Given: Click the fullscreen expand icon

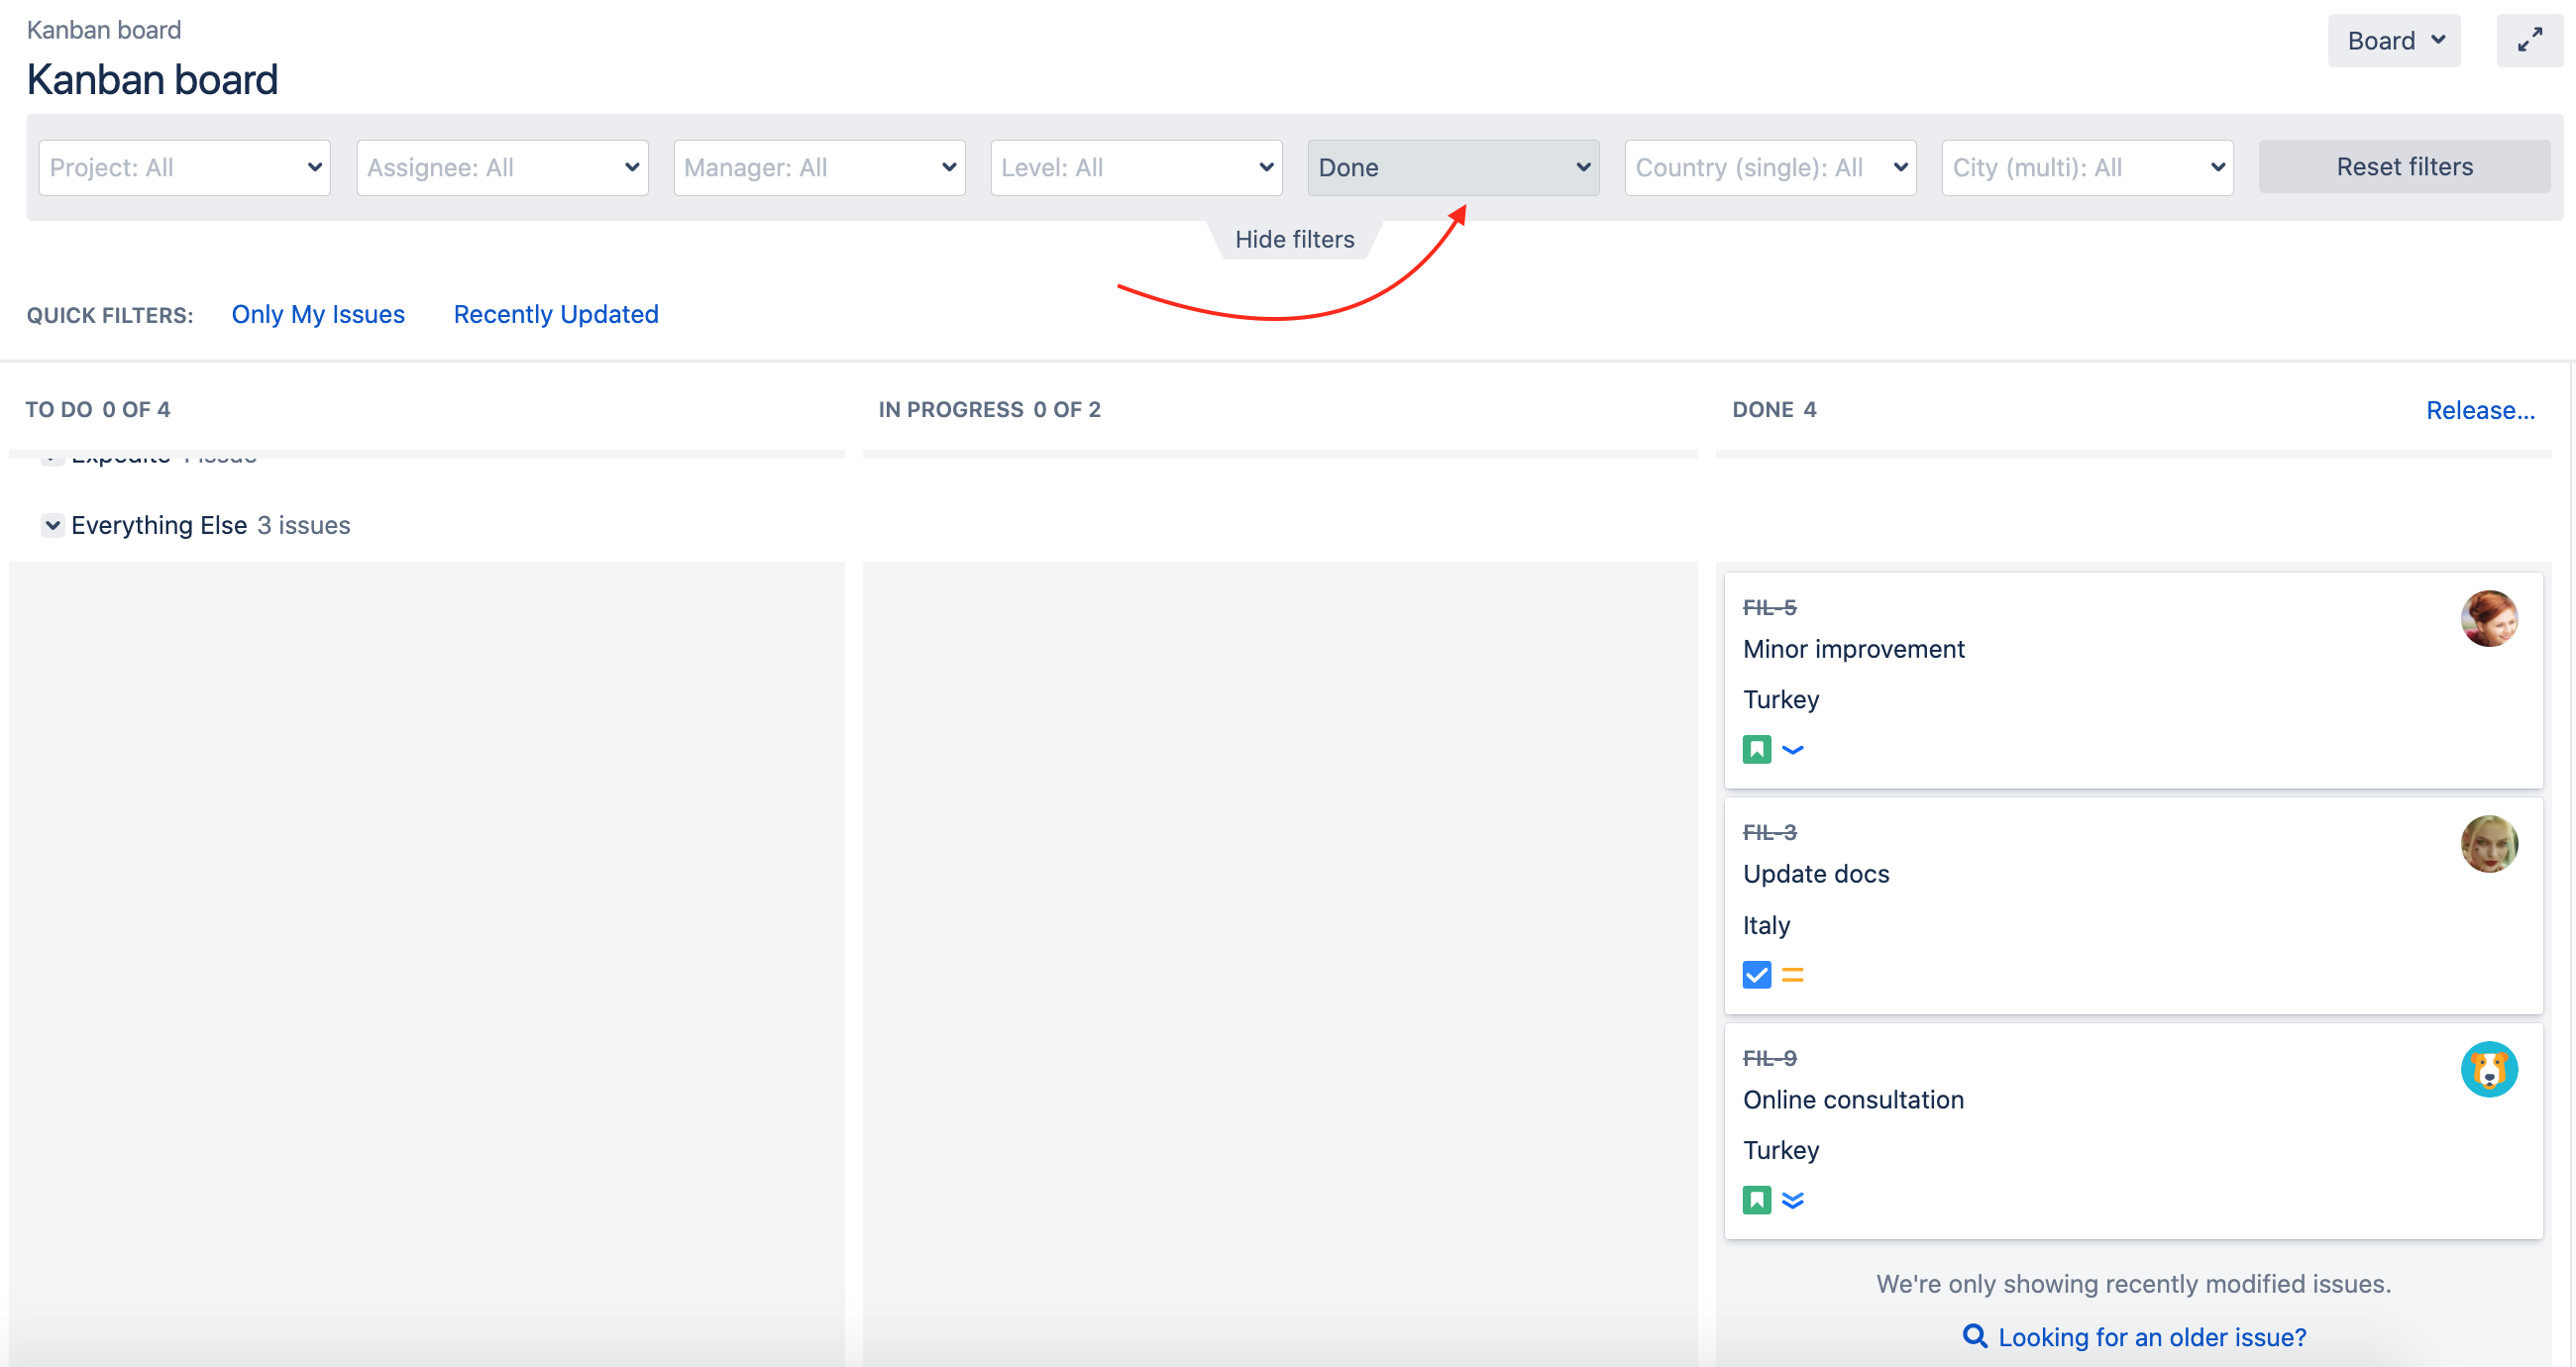Looking at the screenshot, I should (x=2529, y=40).
